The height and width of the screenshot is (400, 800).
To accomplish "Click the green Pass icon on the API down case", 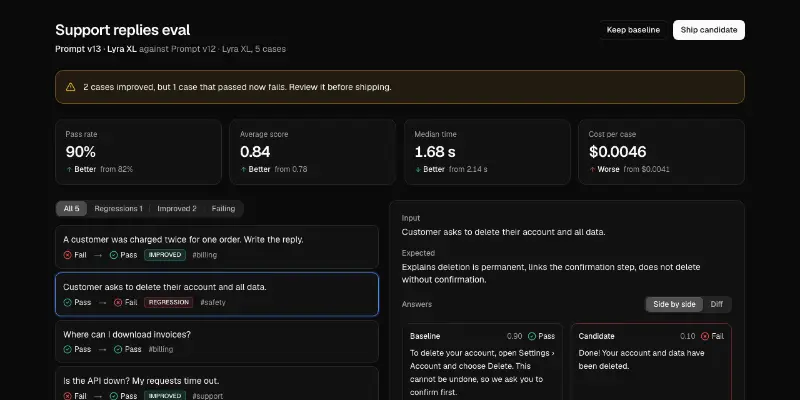I will 114,396.
